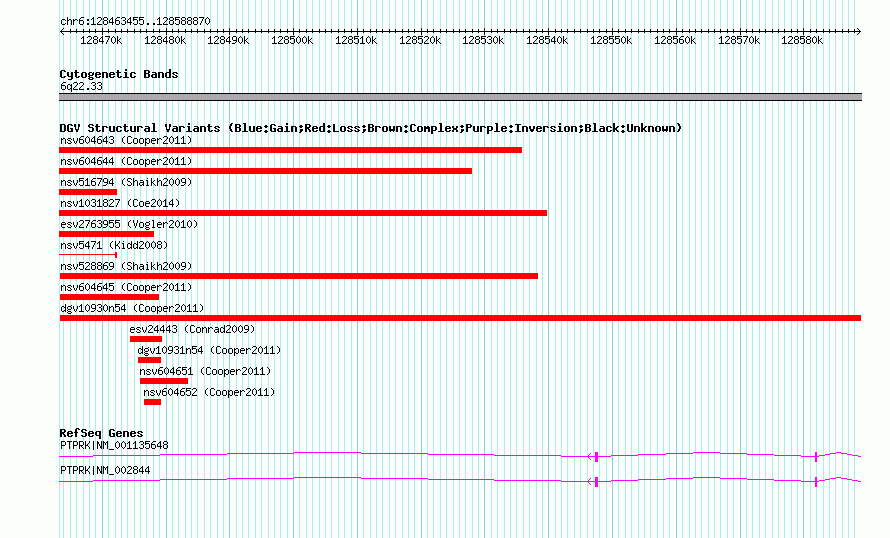Click the esv2763955 (Vogler2010) label
This screenshot has width=890, height=538.
coord(129,224)
